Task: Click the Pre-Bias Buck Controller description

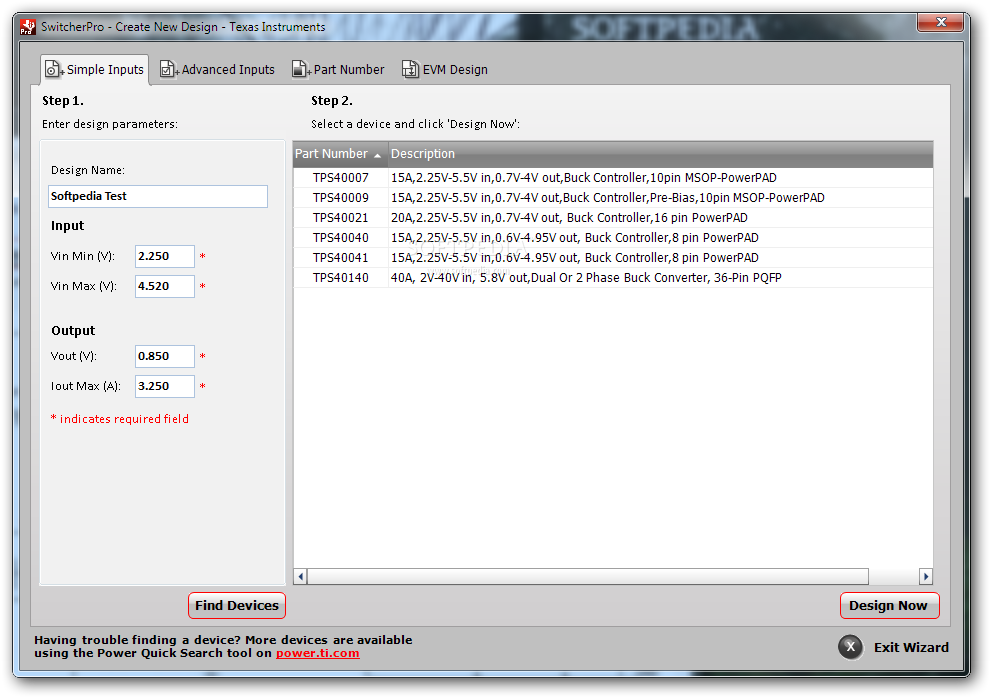Action: (x=607, y=198)
